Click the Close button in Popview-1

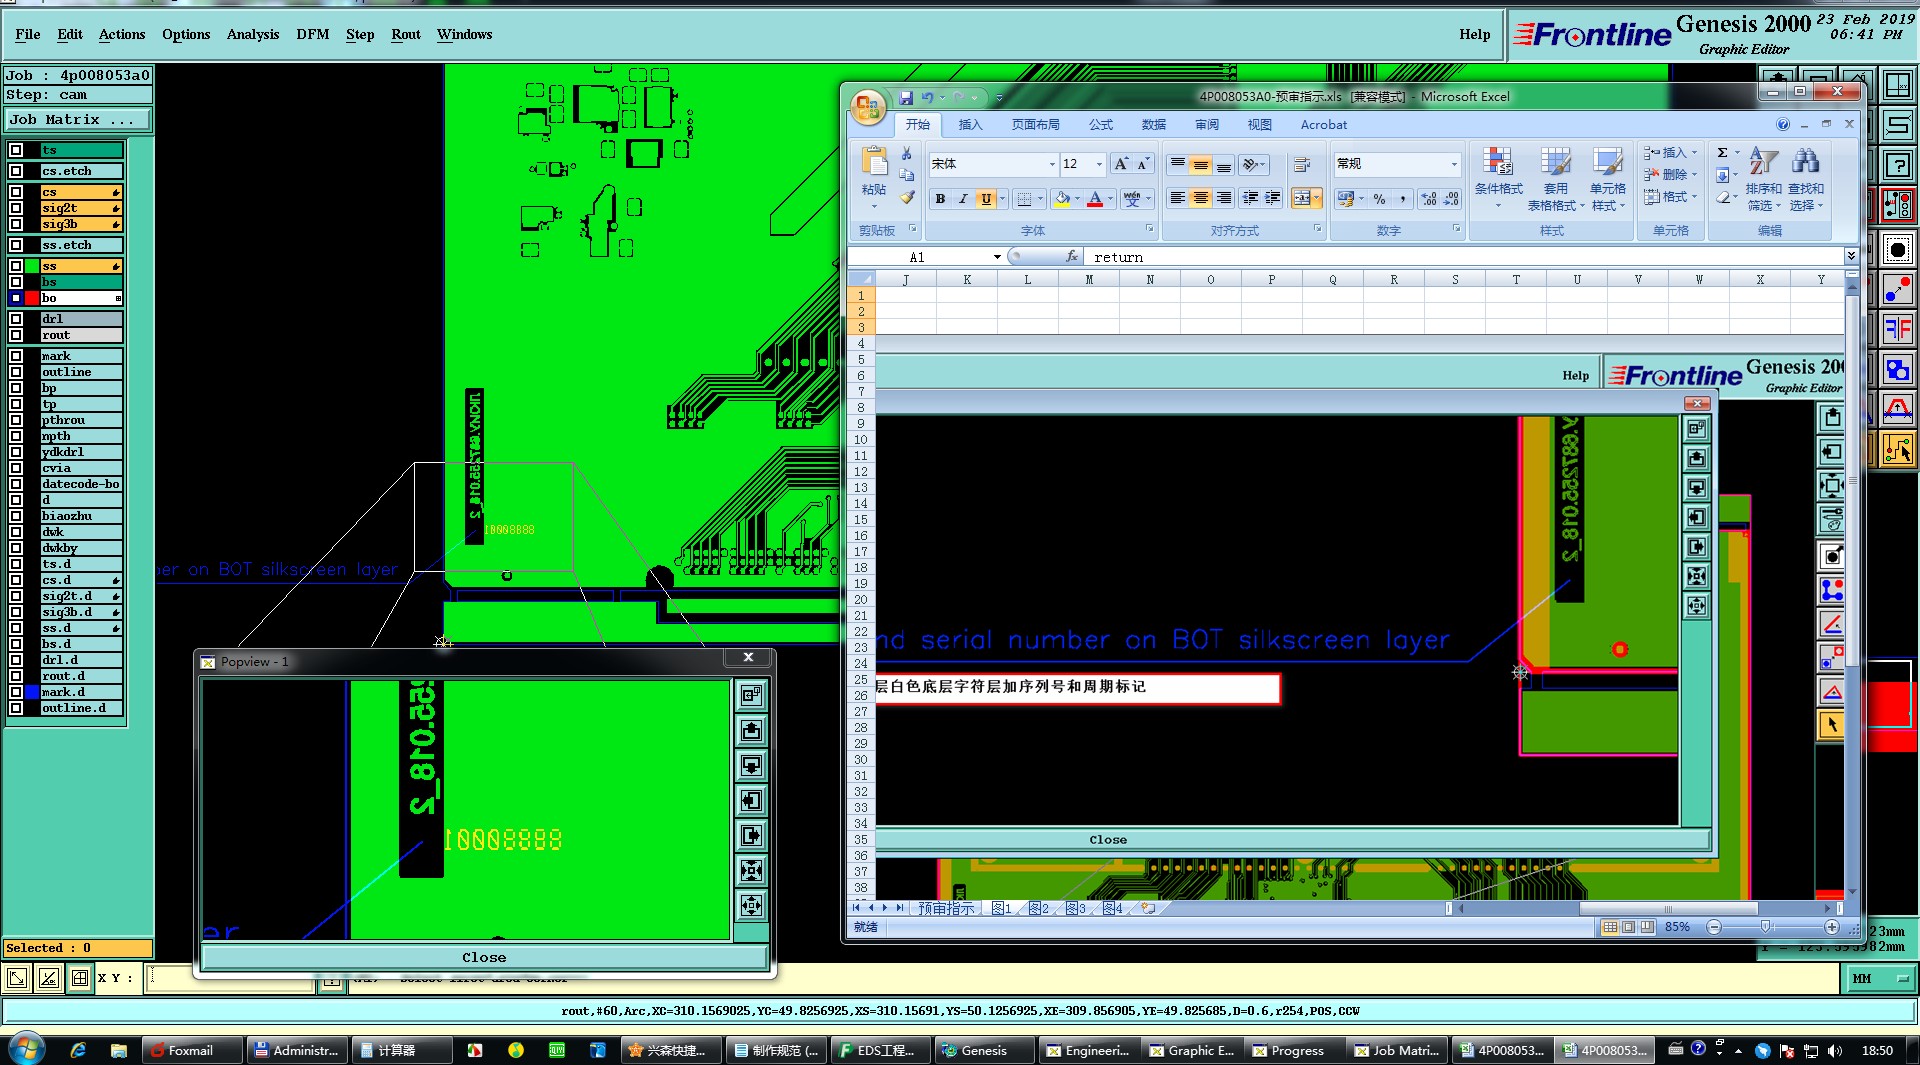tap(484, 957)
